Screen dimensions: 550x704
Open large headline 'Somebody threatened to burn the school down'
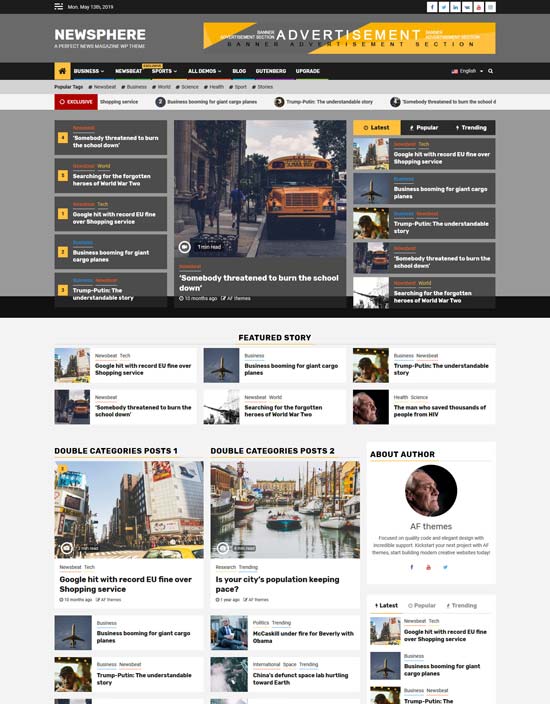click(259, 283)
